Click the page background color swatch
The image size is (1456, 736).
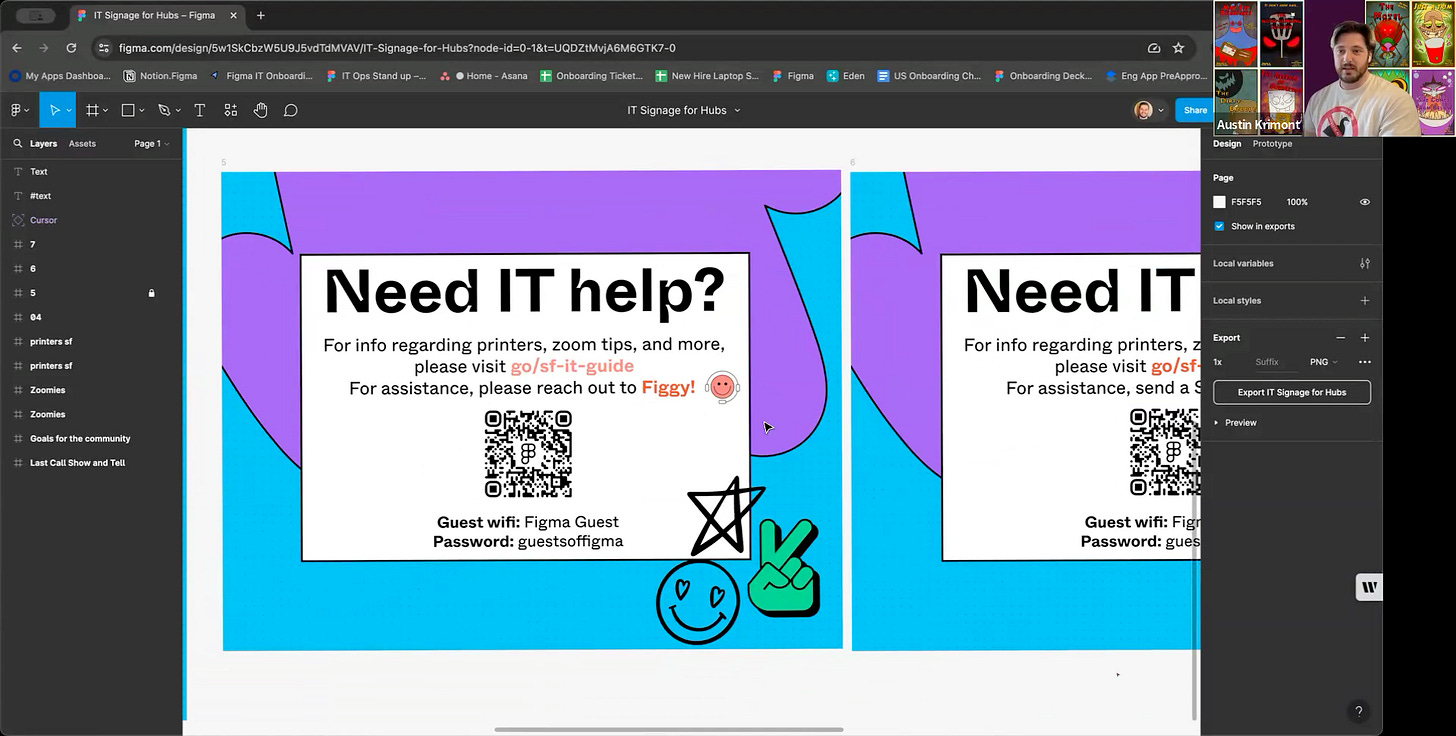(x=1219, y=202)
